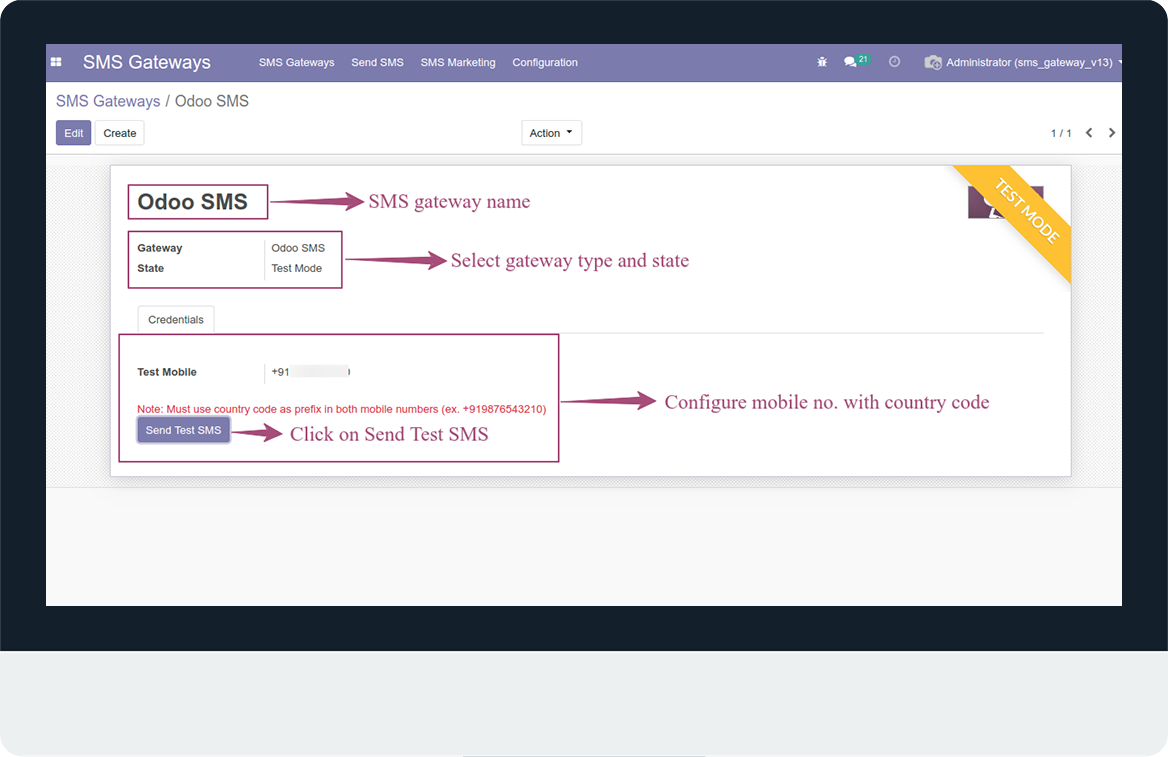
Task: Open the apps grid menu icon
Action: (x=56, y=63)
